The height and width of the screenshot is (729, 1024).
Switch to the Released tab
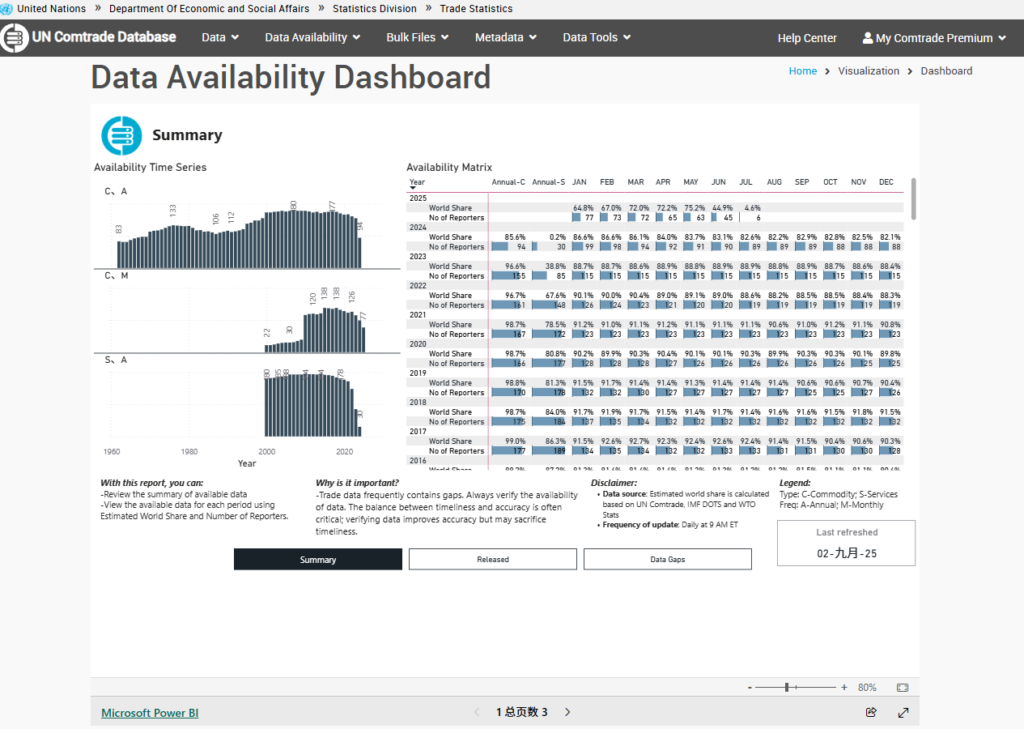492,559
